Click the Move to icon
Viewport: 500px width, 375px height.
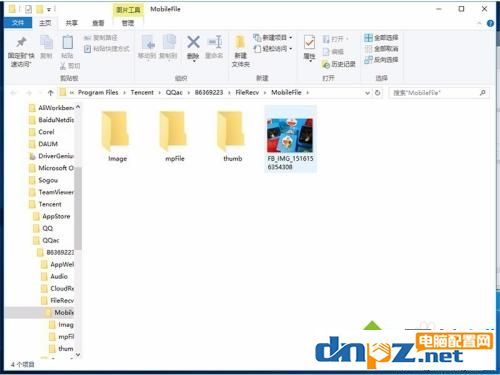coord(148,42)
